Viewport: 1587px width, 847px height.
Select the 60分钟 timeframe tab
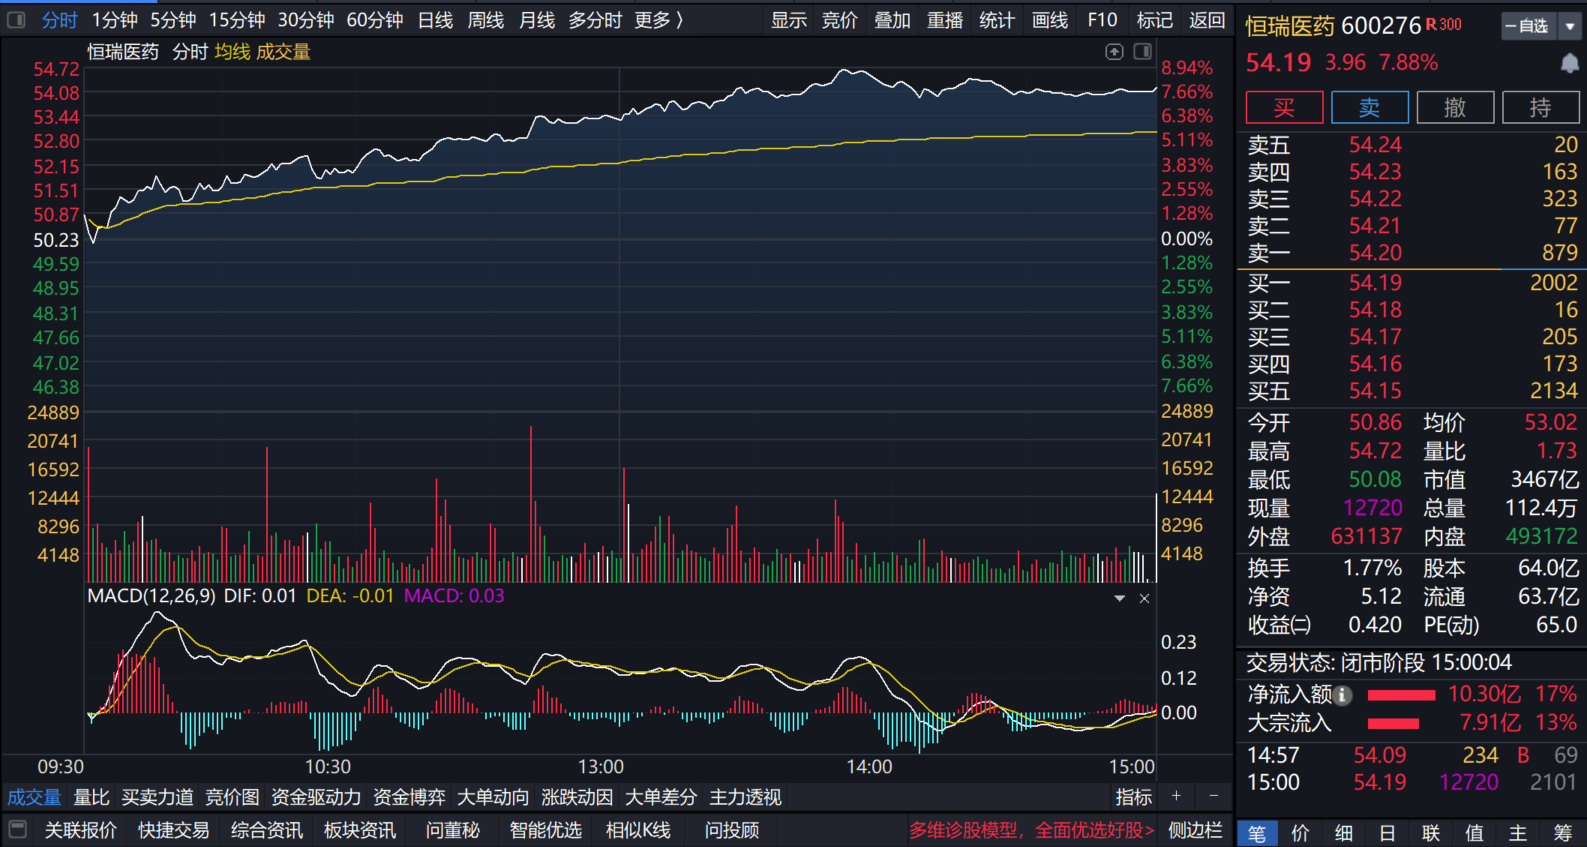[x=375, y=20]
